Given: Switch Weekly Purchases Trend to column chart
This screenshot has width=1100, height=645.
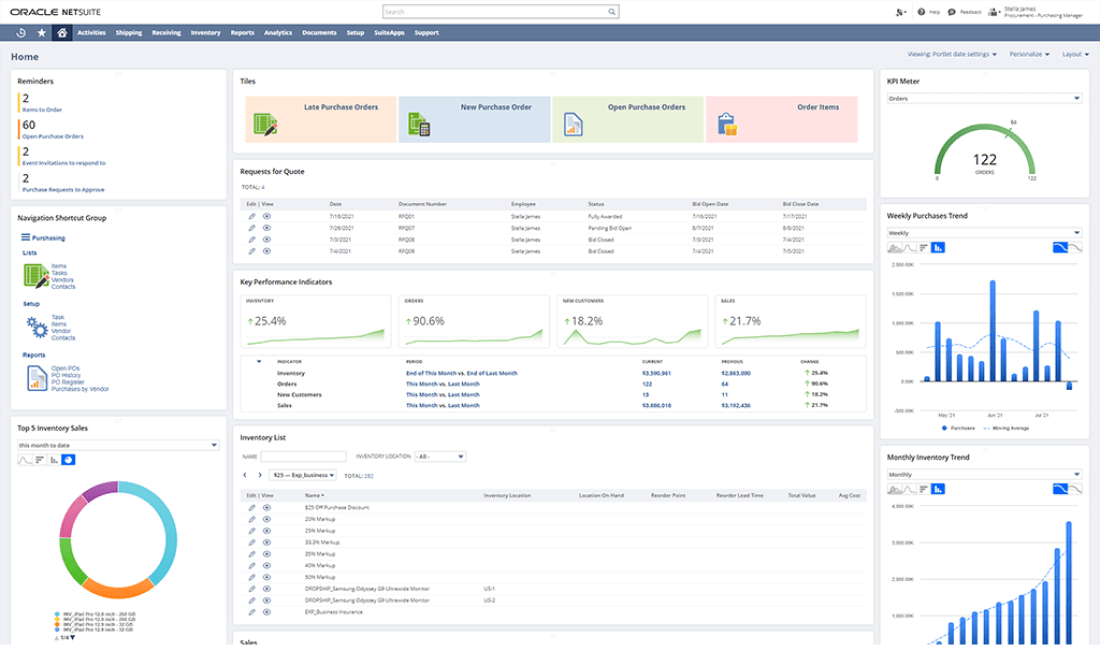Looking at the screenshot, I should click(x=938, y=248).
